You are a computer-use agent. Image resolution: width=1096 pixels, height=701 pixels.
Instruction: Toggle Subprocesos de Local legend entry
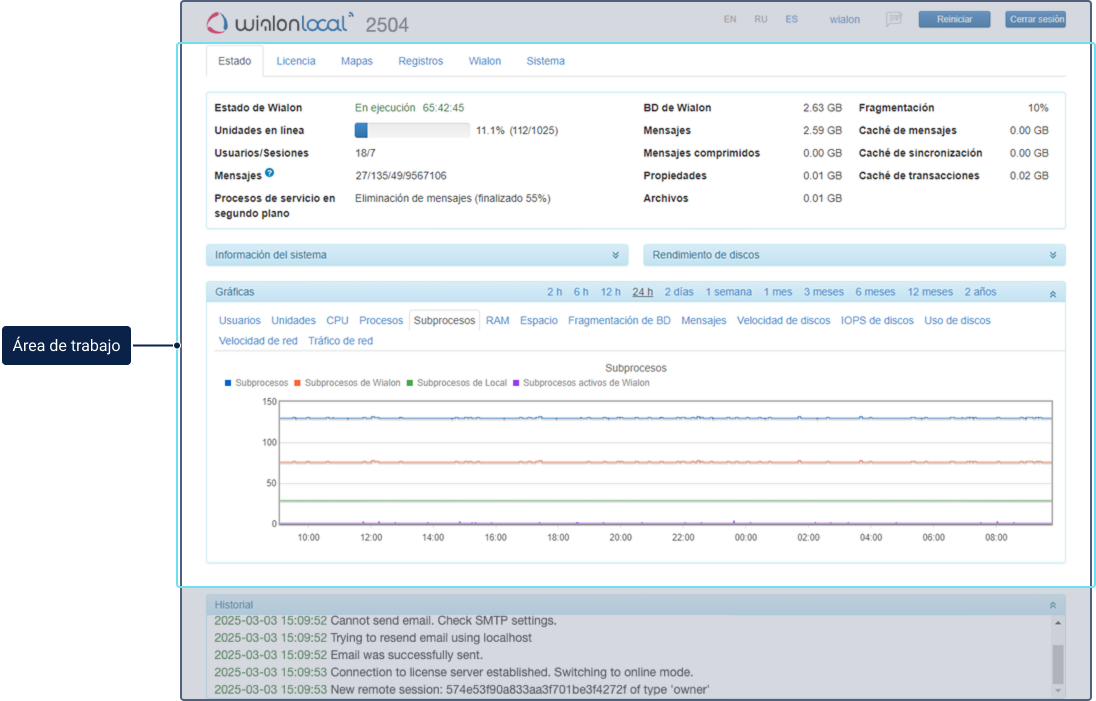pos(461,383)
